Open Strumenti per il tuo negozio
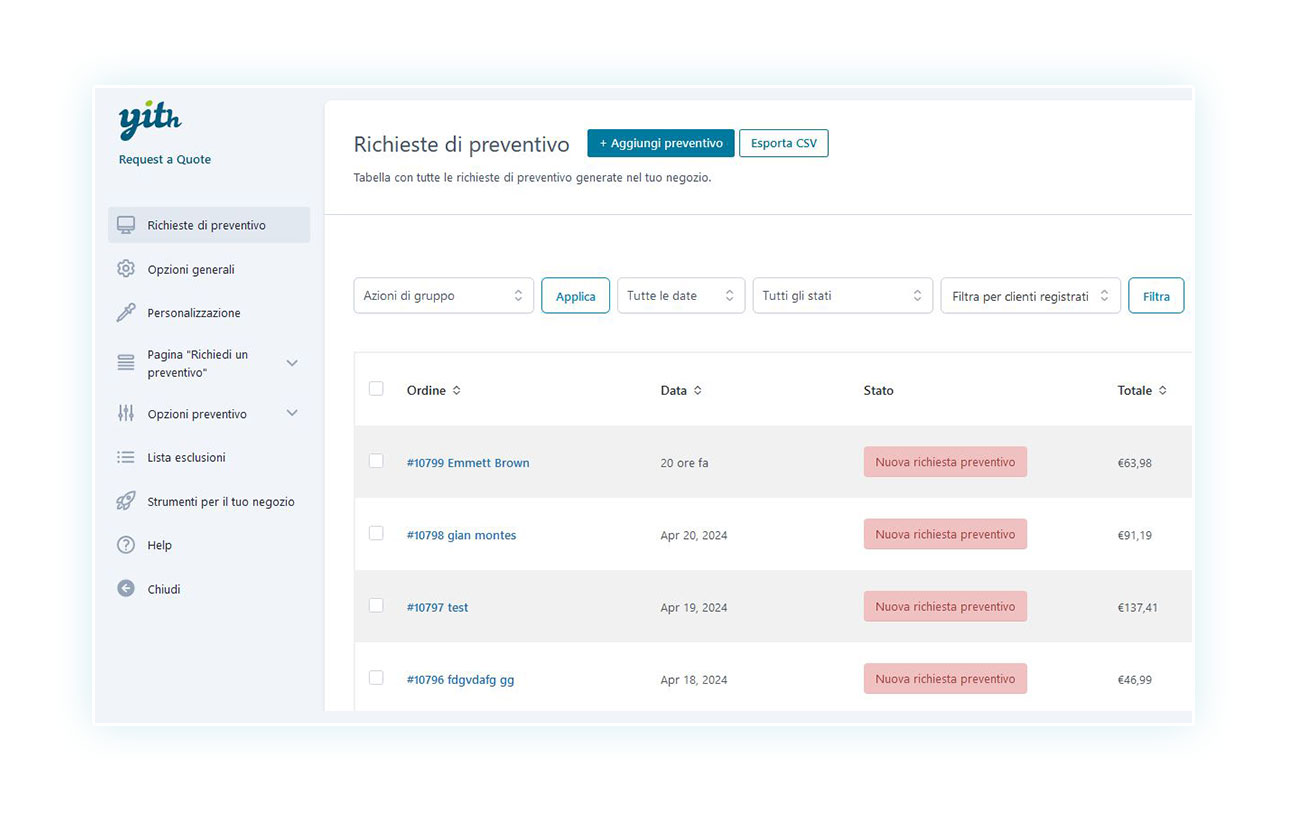This screenshot has height=813, width=1300. [x=221, y=502]
